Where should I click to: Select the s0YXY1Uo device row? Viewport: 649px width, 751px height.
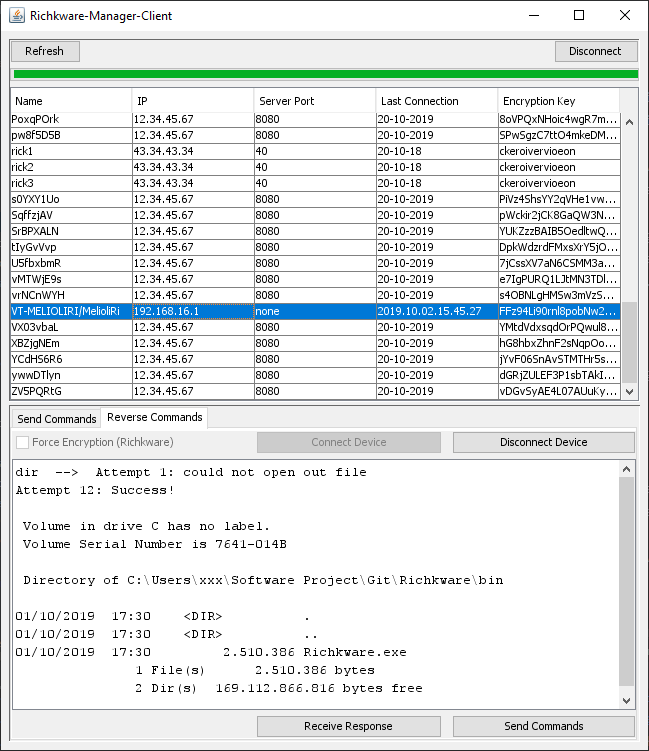pos(316,199)
